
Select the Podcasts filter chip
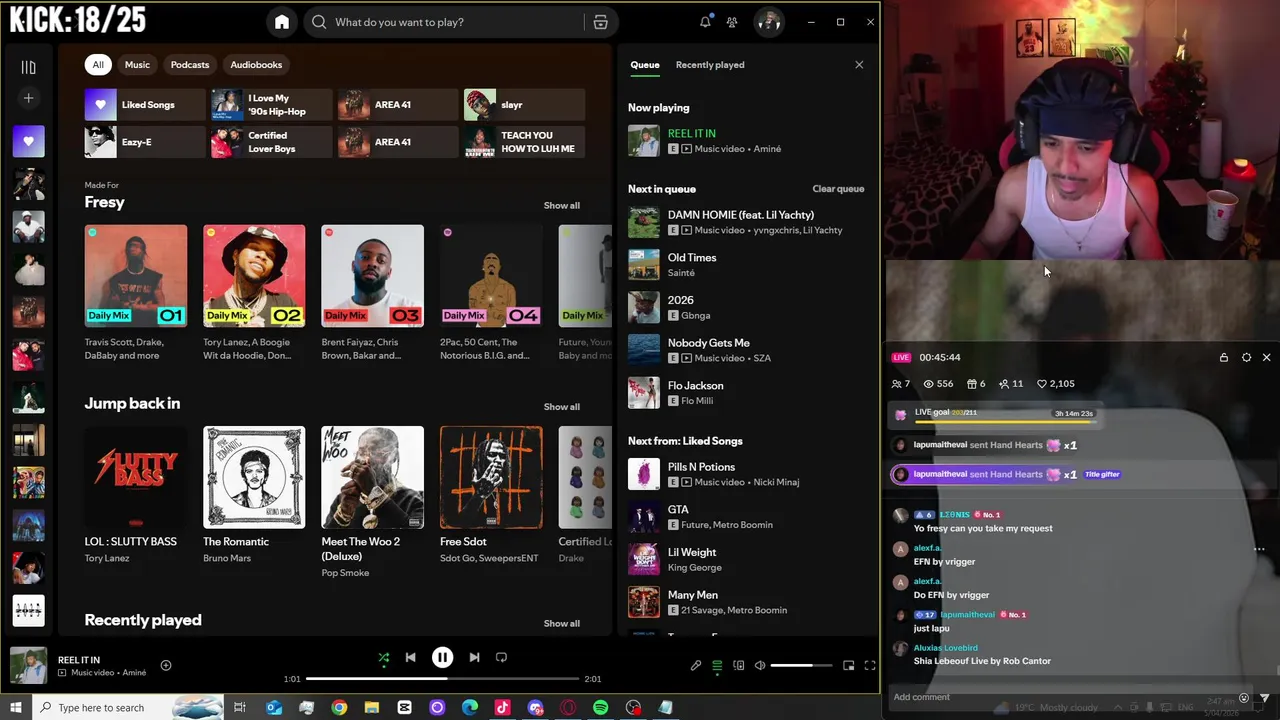(x=190, y=65)
